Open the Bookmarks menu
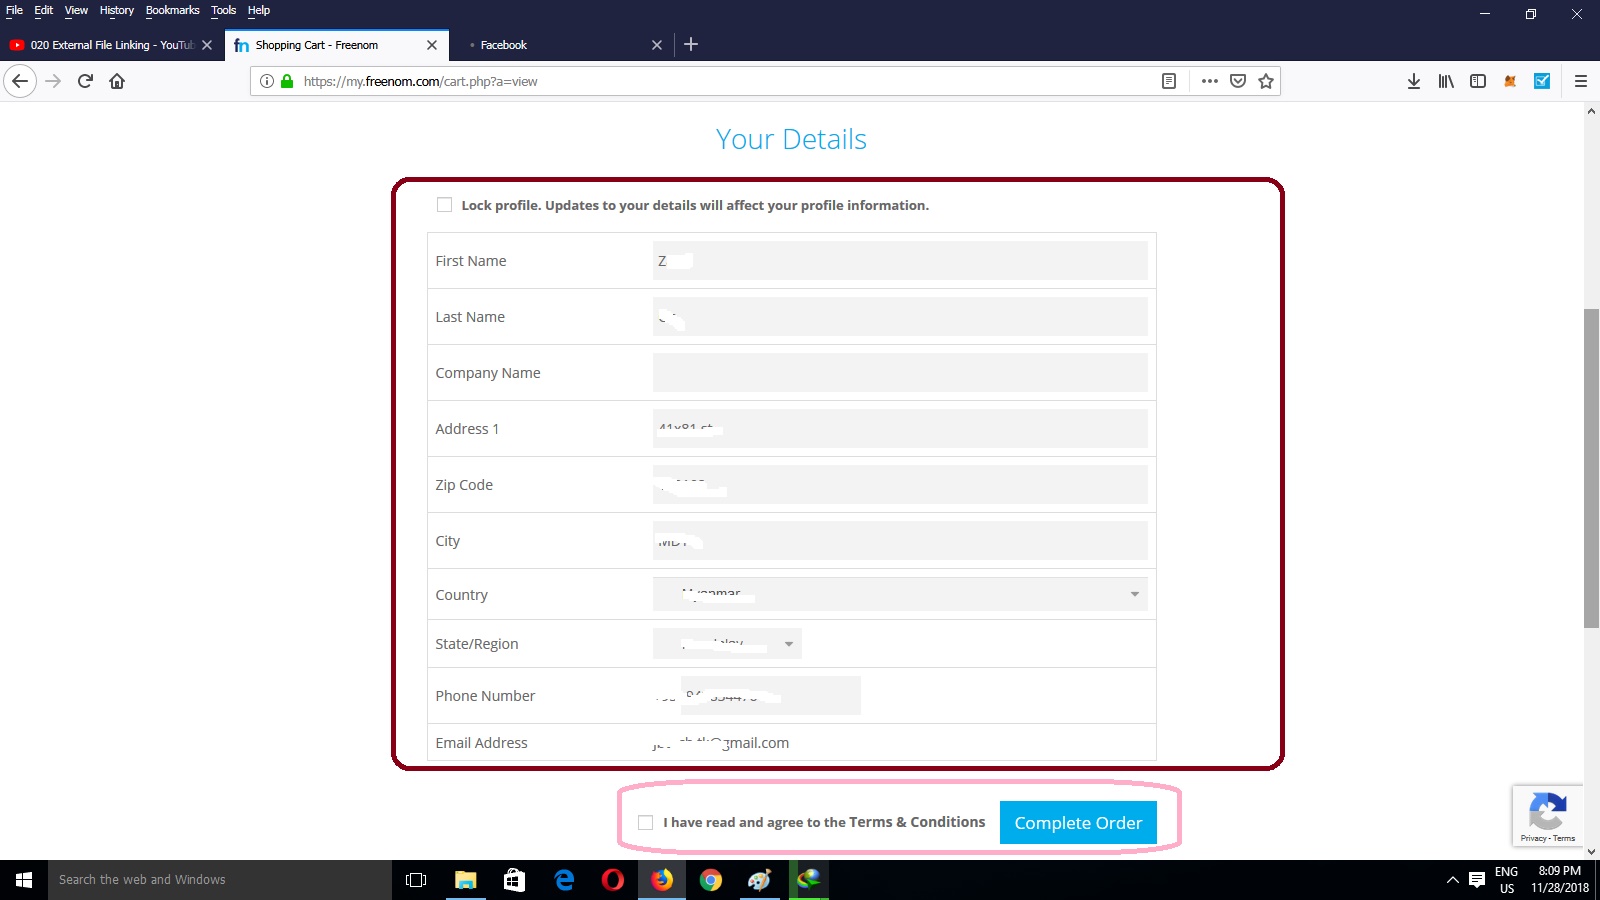Image resolution: width=1600 pixels, height=900 pixels. point(173,10)
